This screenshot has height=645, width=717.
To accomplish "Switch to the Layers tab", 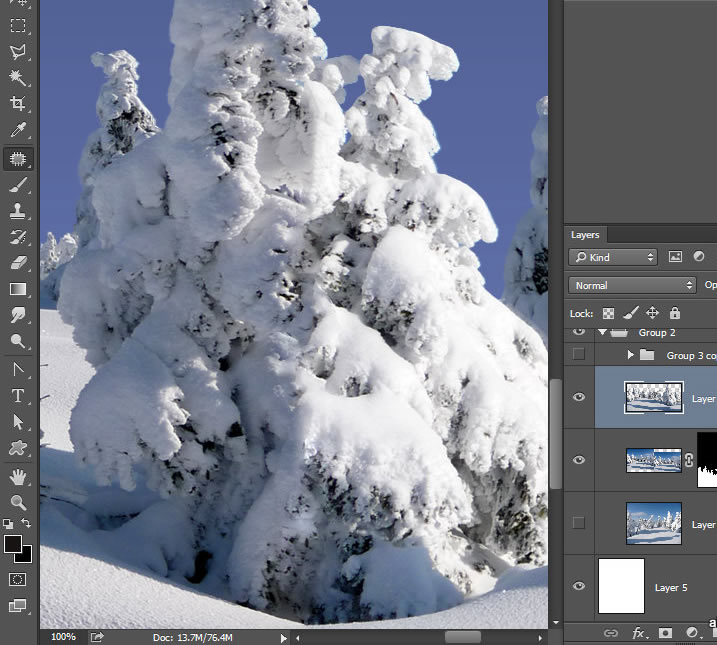I will tap(585, 235).
